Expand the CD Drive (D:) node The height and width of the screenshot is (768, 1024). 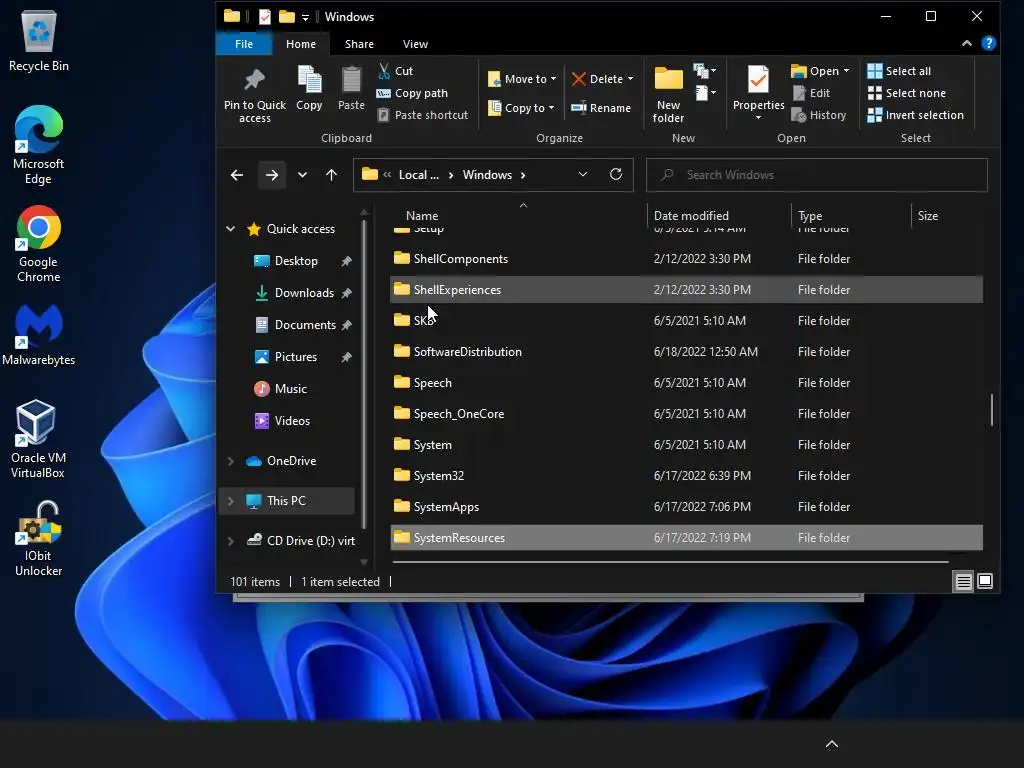(231, 541)
